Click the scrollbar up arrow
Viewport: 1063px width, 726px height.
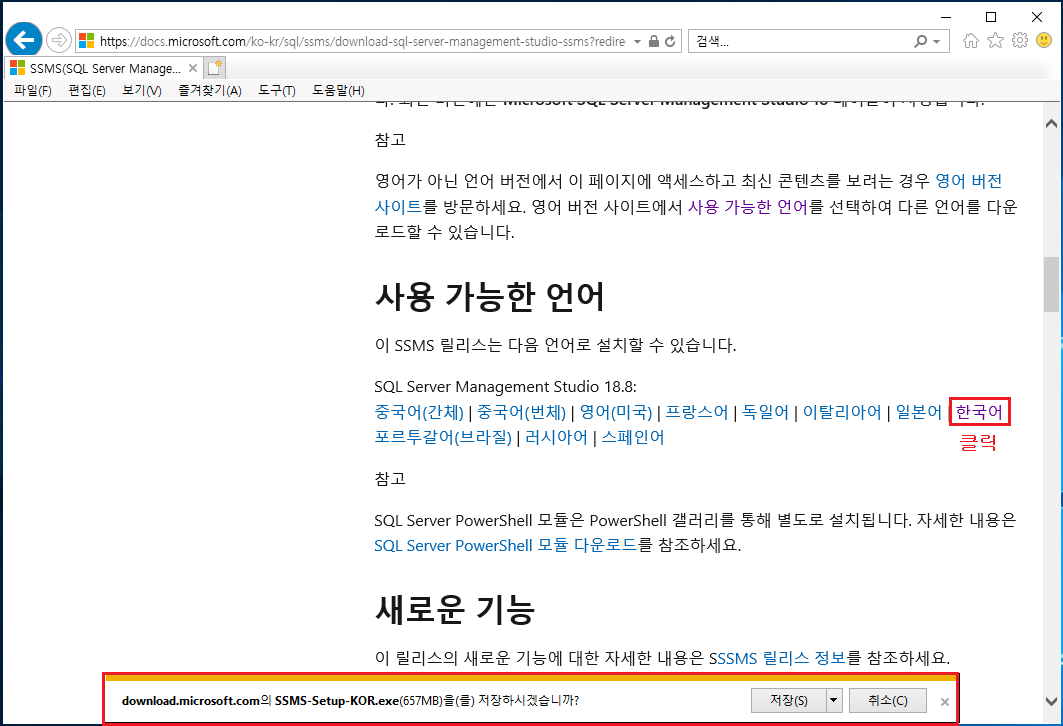click(x=1051, y=123)
